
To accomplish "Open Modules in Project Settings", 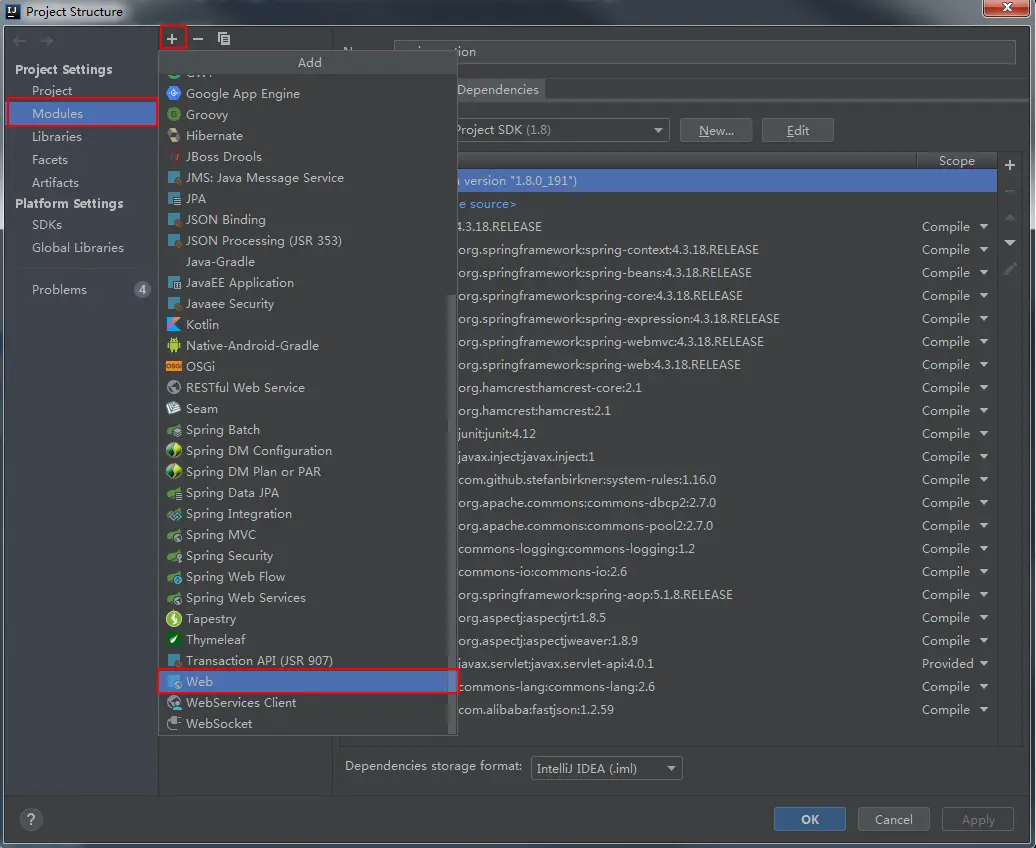I will [83, 114].
